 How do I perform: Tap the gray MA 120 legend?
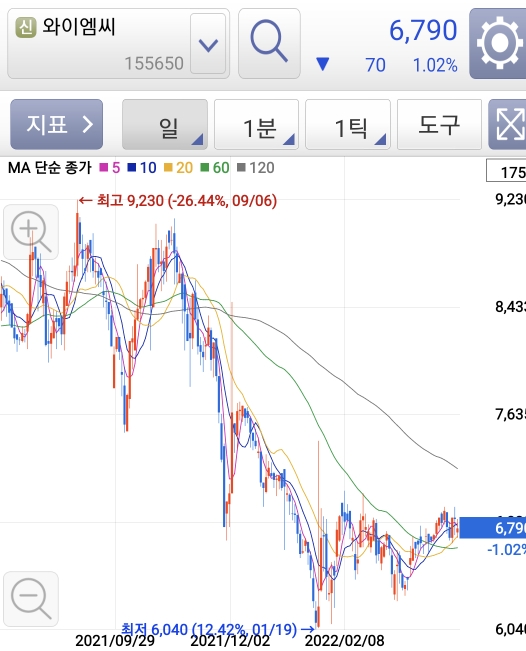[x=256, y=168]
